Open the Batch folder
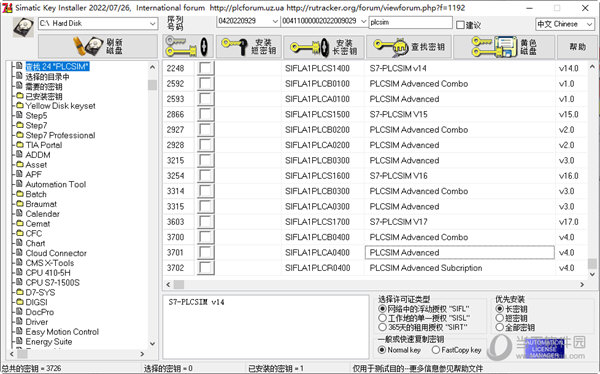 point(36,194)
